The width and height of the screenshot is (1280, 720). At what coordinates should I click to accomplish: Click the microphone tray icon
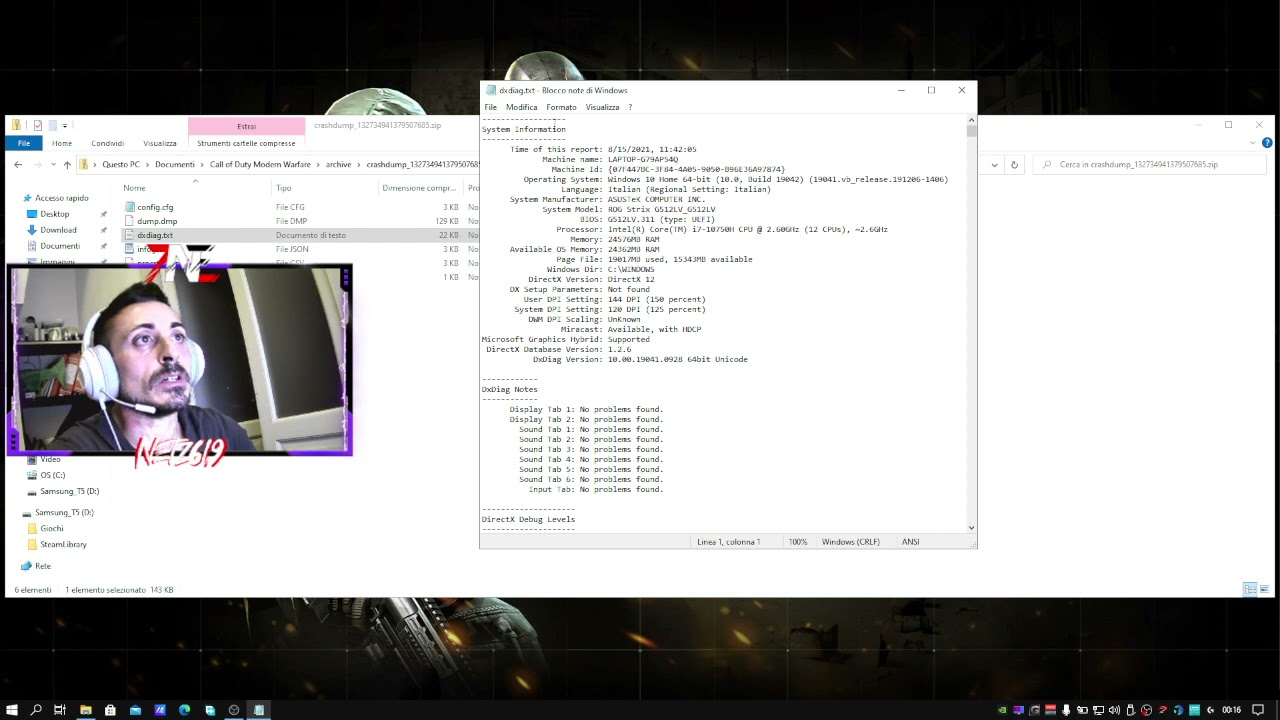(x=1066, y=710)
